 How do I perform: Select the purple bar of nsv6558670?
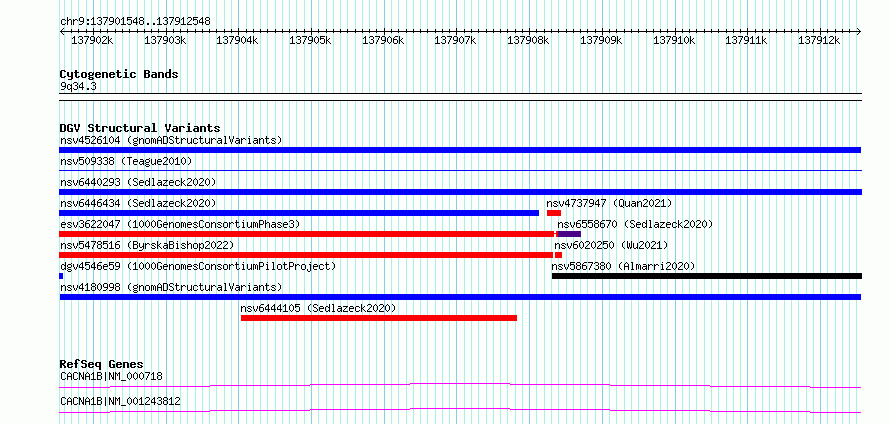569,234
